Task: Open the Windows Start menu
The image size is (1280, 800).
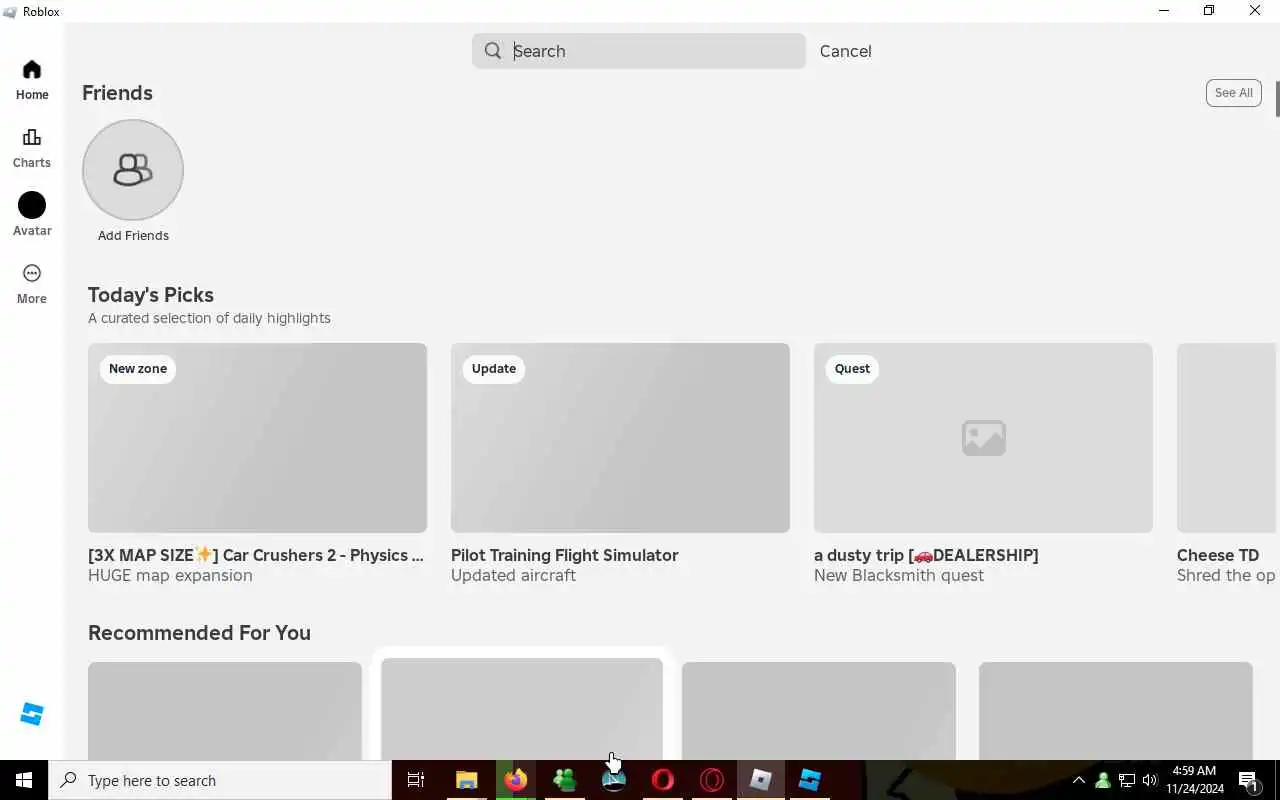Action: pos(24,780)
